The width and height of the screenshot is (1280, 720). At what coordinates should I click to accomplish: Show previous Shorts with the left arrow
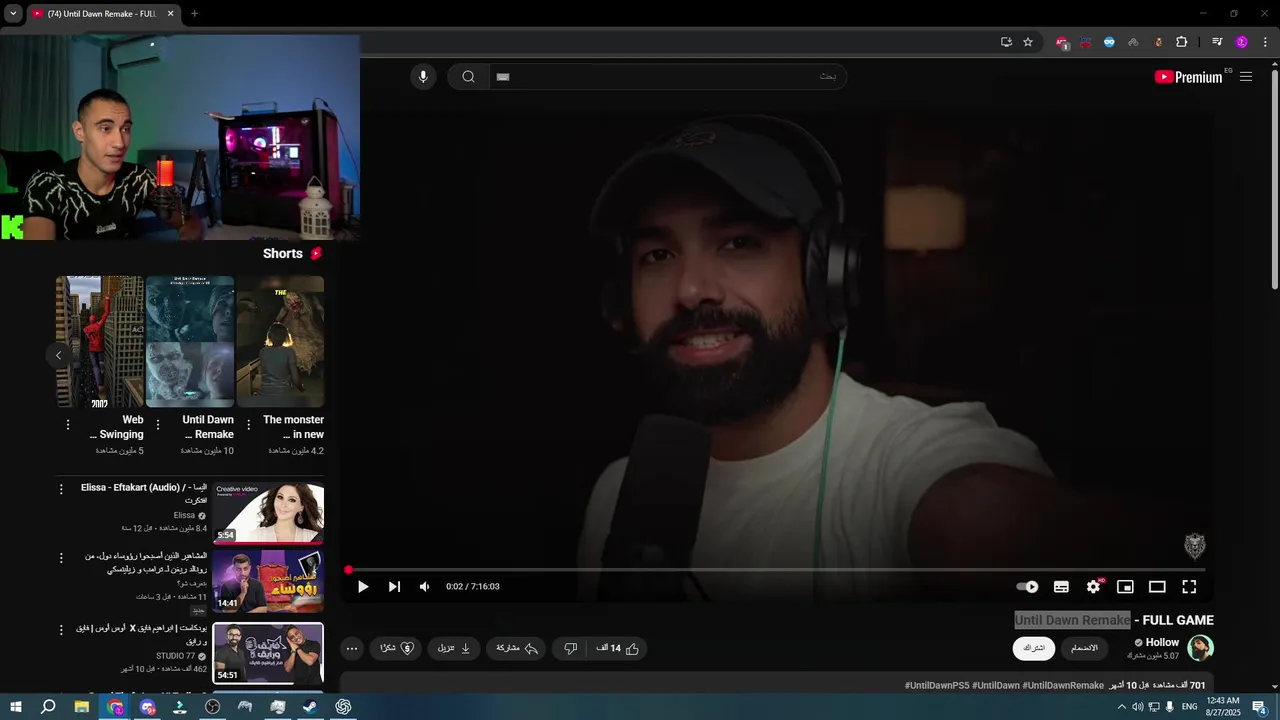point(58,355)
